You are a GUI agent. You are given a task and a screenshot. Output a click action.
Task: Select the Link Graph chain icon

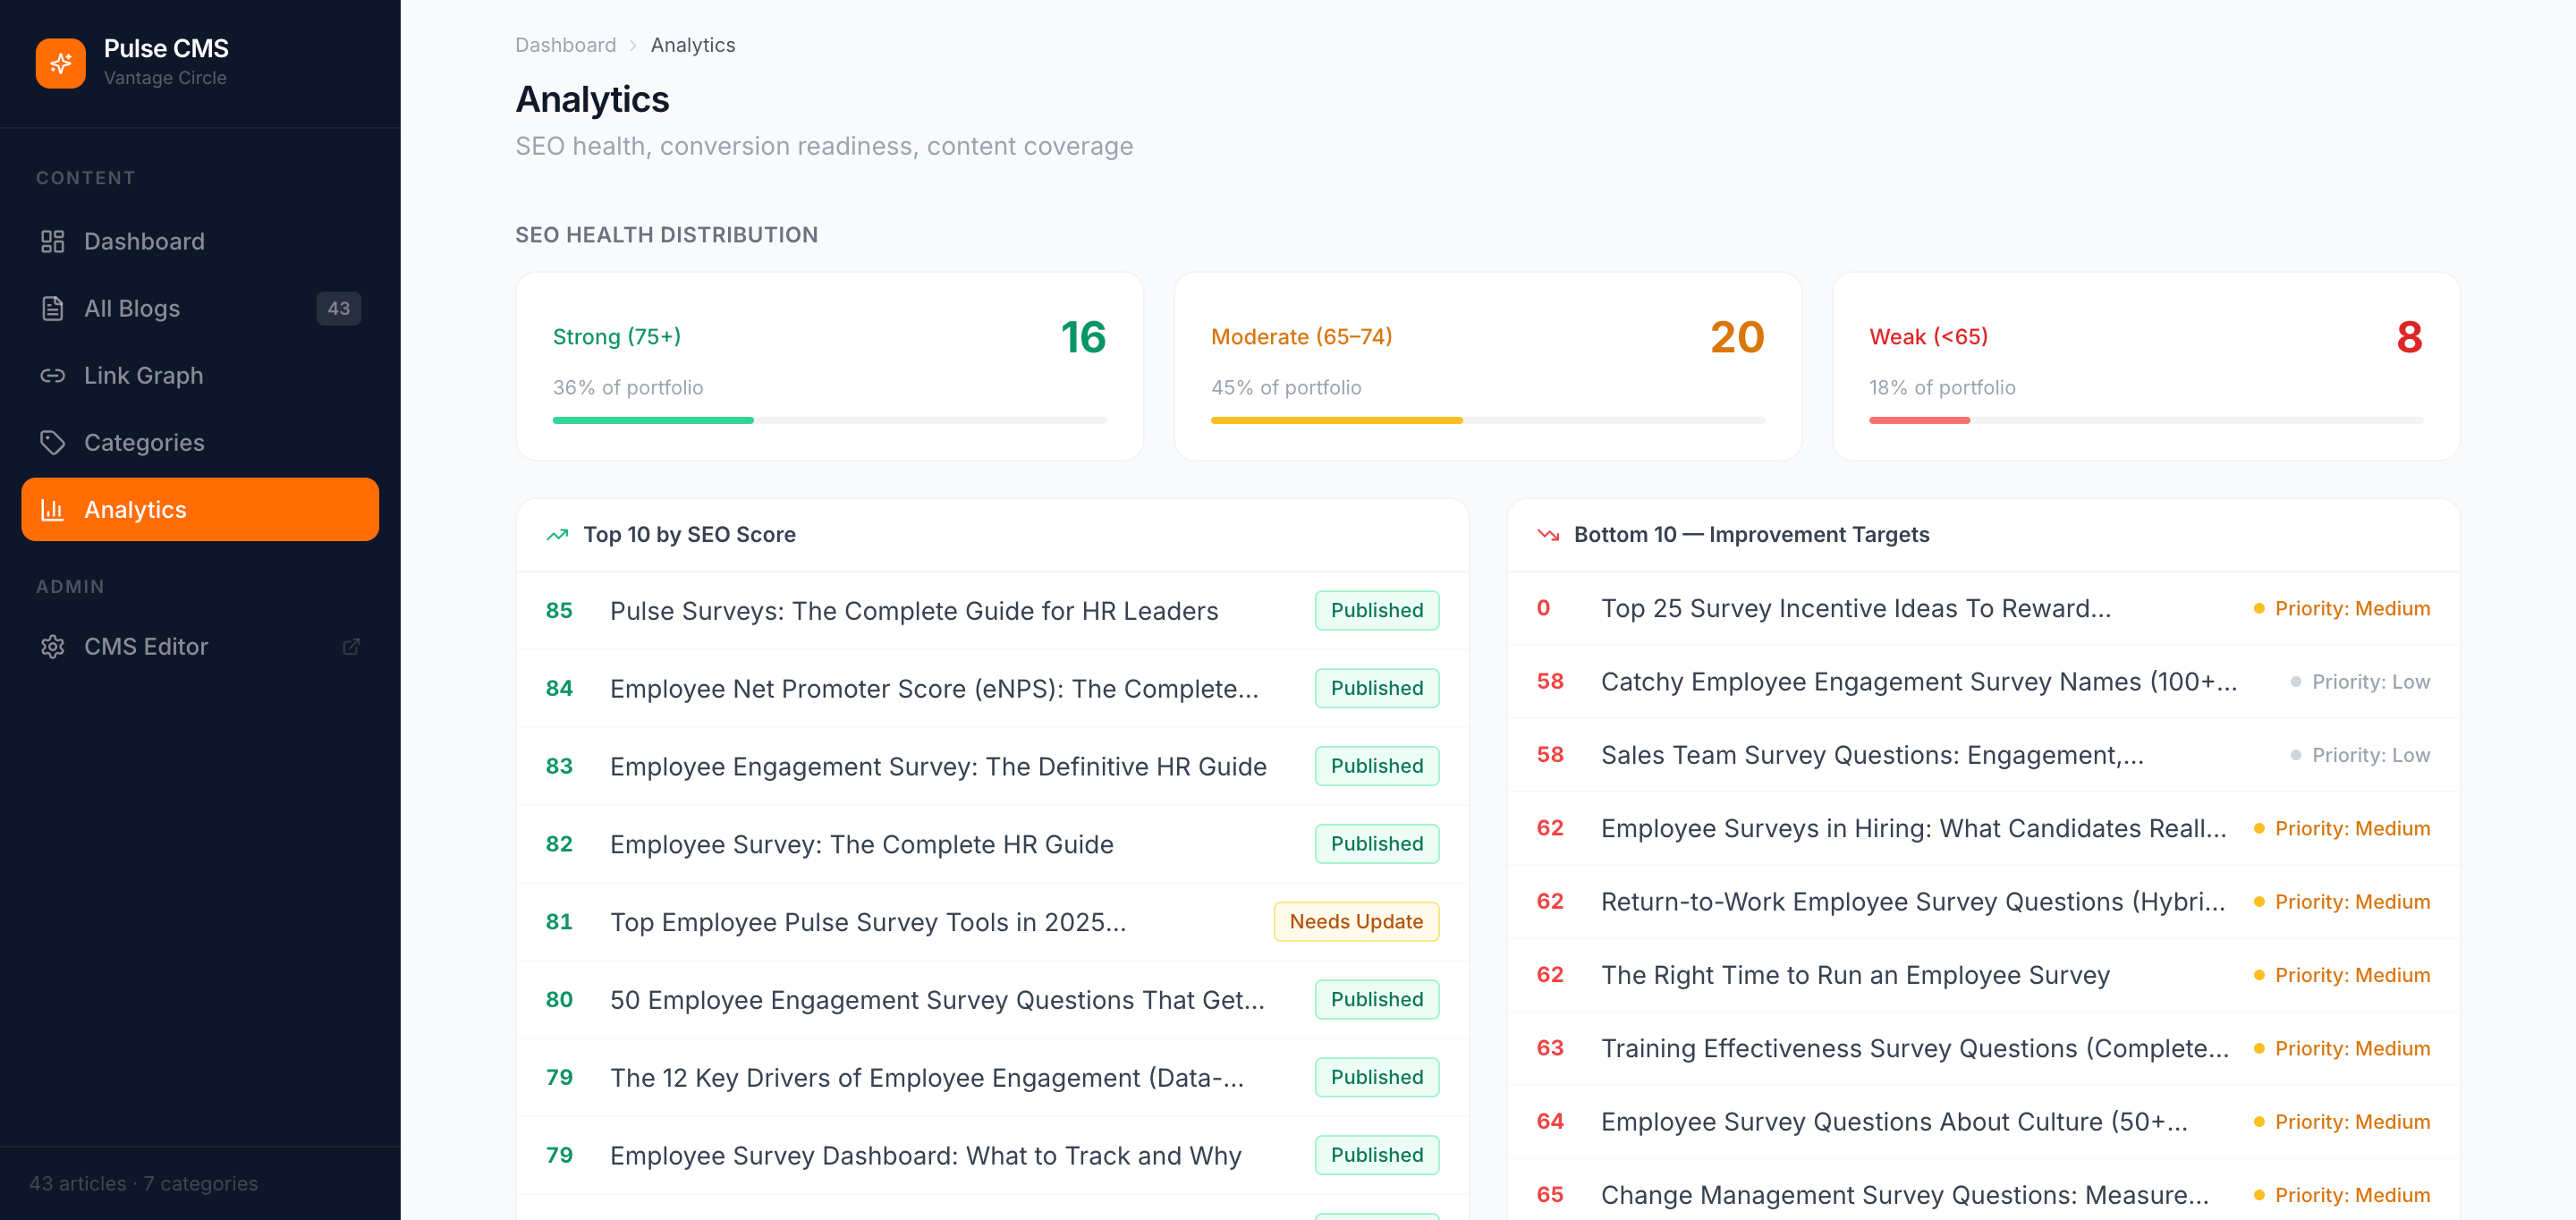52,375
